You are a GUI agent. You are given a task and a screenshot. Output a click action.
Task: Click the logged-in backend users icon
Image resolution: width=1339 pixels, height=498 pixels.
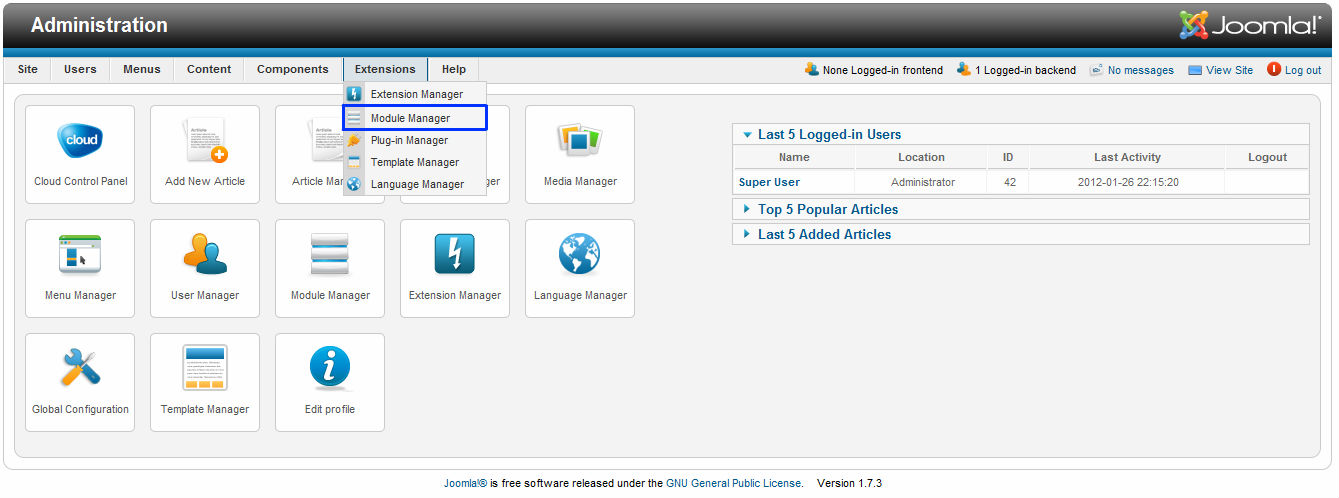coord(964,70)
